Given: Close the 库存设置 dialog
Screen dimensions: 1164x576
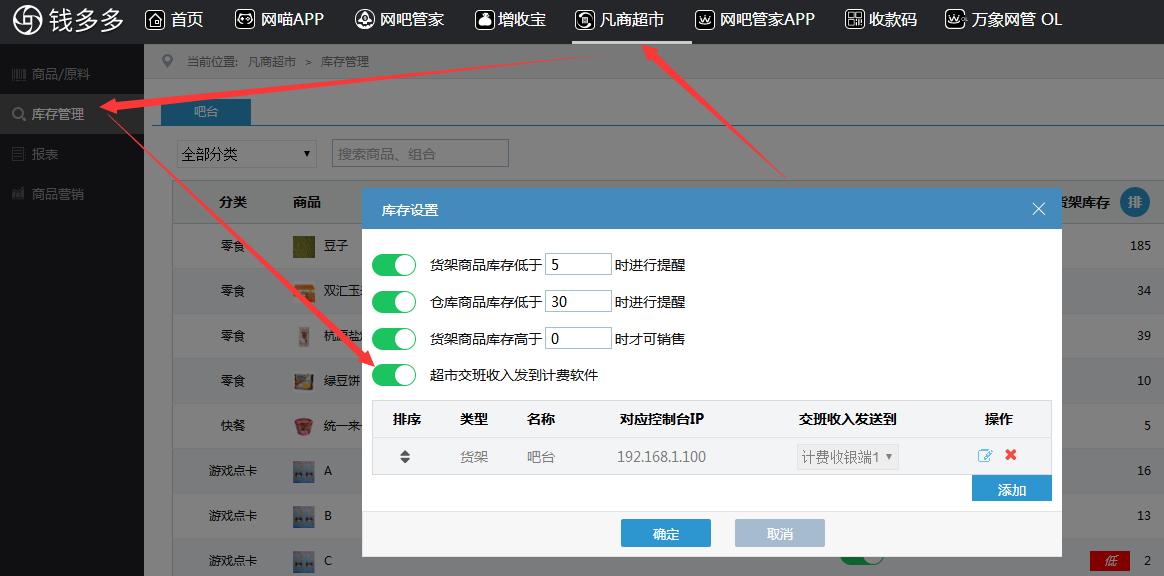Looking at the screenshot, I should click(x=1039, y=209).
